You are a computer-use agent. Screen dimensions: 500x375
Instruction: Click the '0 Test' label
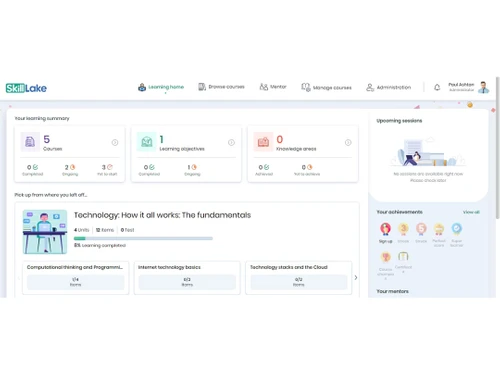tap(127, 230)
